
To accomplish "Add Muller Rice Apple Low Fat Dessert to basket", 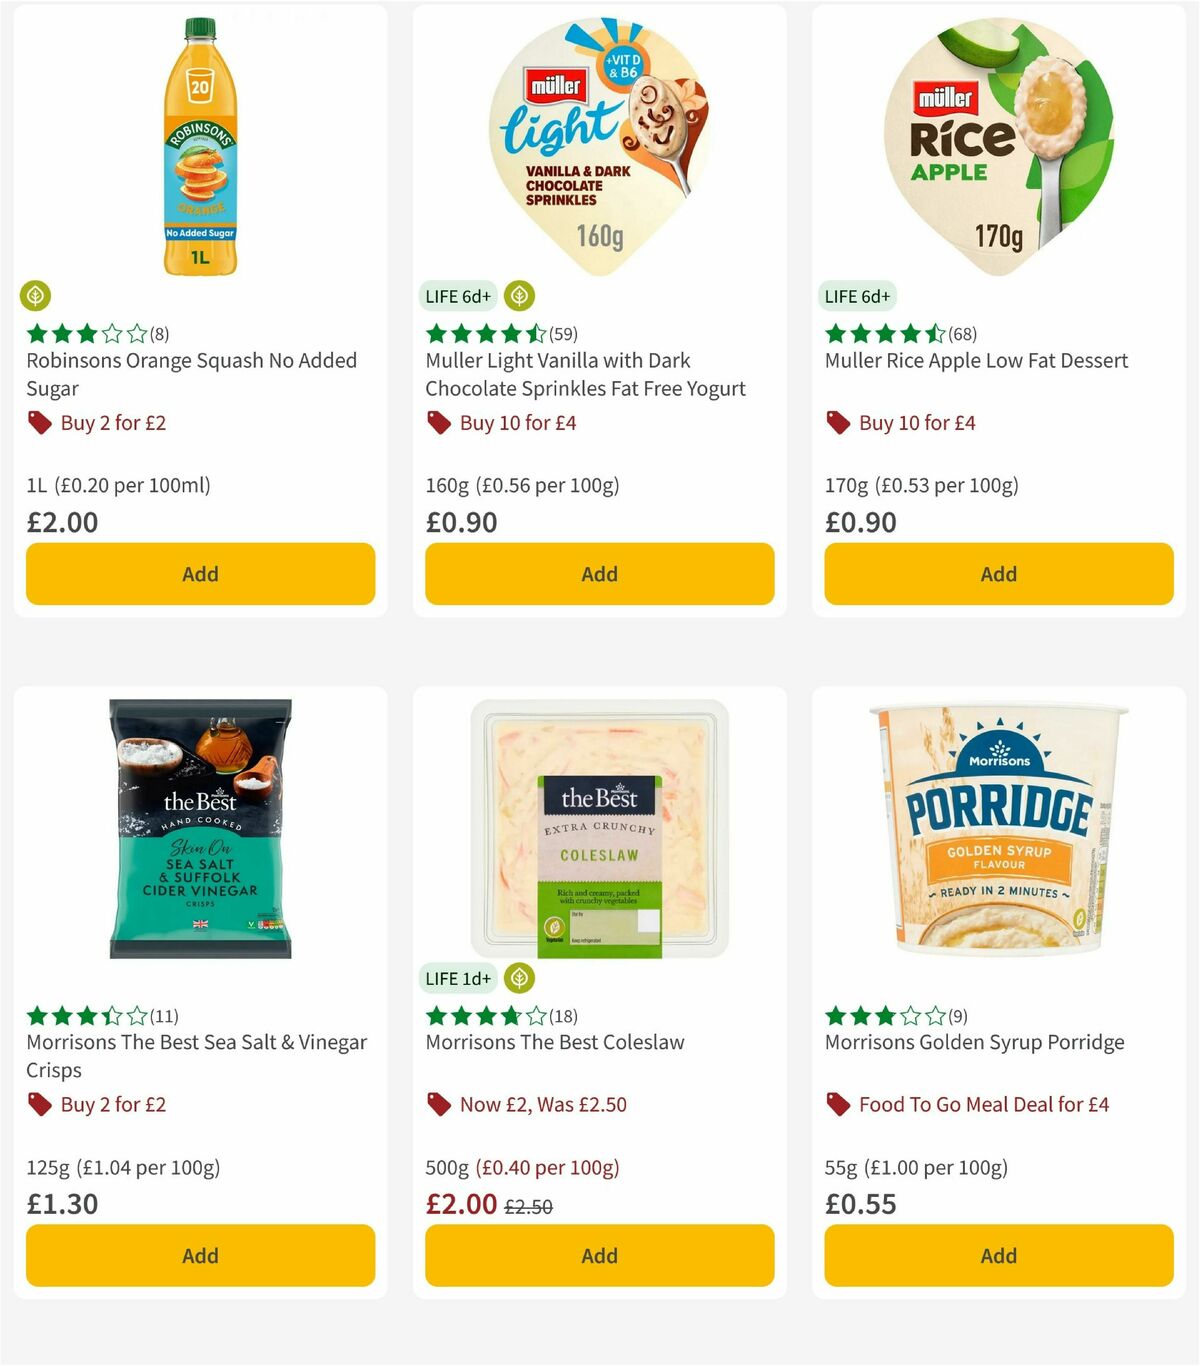I will click(x=998, y=573).
